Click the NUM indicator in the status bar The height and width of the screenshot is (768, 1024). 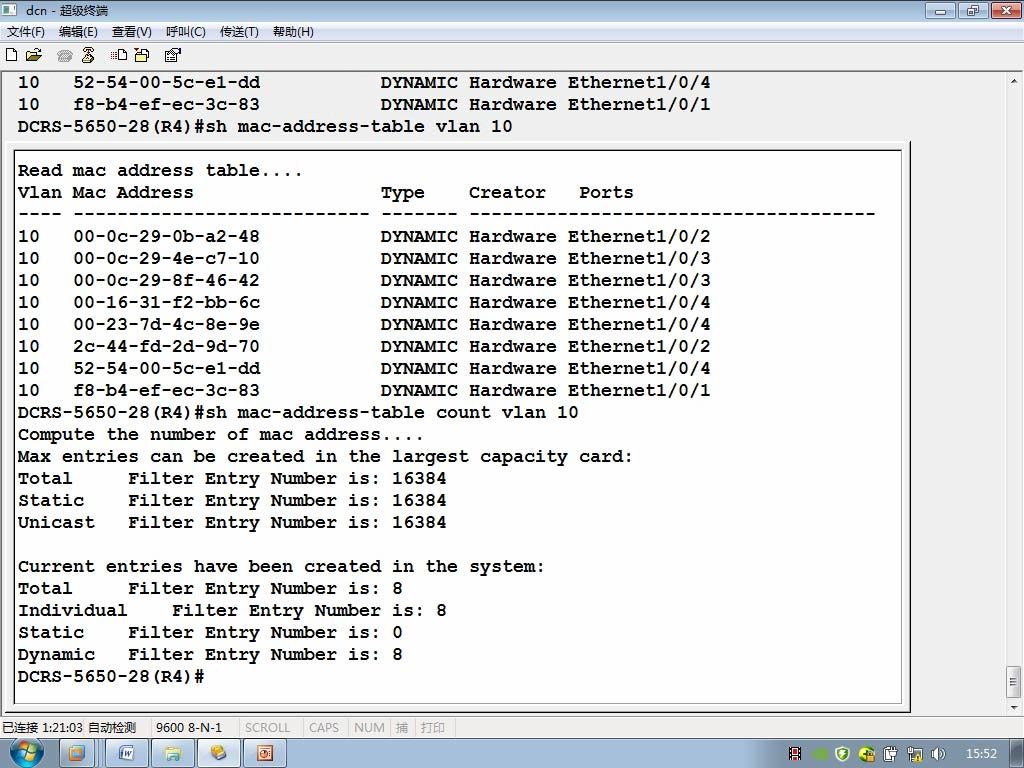pyautogui.click(x=369, y=728)
